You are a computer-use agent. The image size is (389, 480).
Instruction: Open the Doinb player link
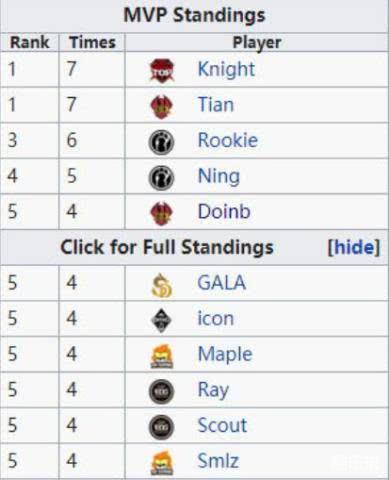[x=224, y=212]
